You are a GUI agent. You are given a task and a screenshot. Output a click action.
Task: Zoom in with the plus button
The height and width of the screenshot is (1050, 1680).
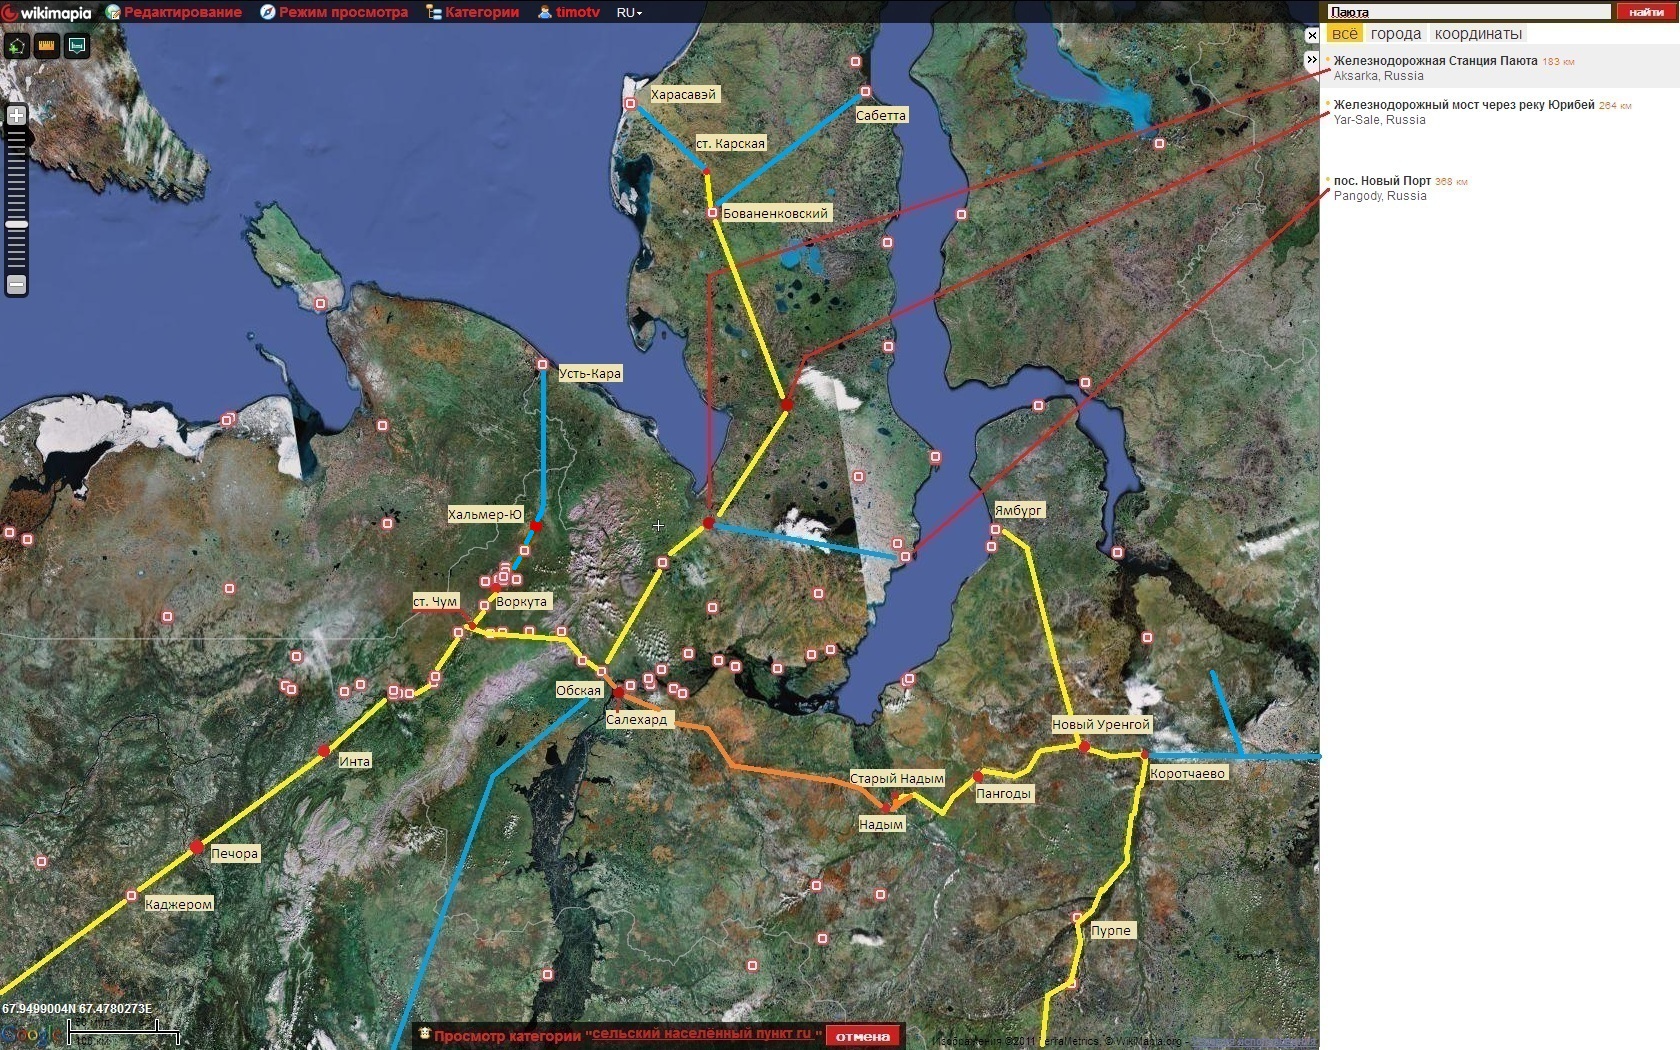[x=16, y=115]
